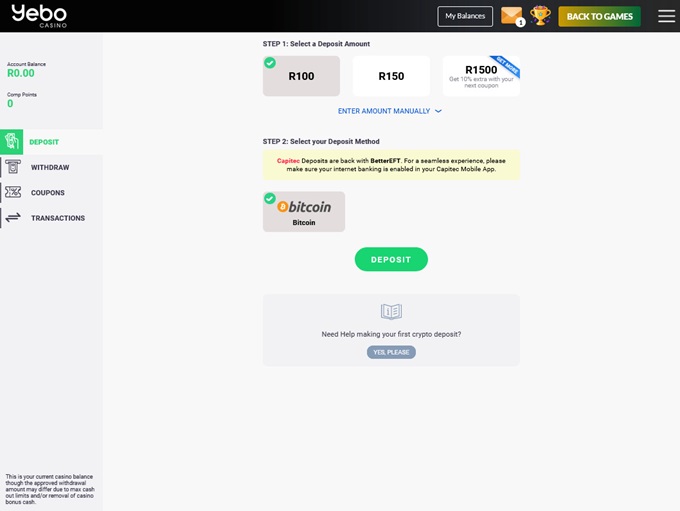
Task: Click the Back to Games button
Action: tap(599, 16)
